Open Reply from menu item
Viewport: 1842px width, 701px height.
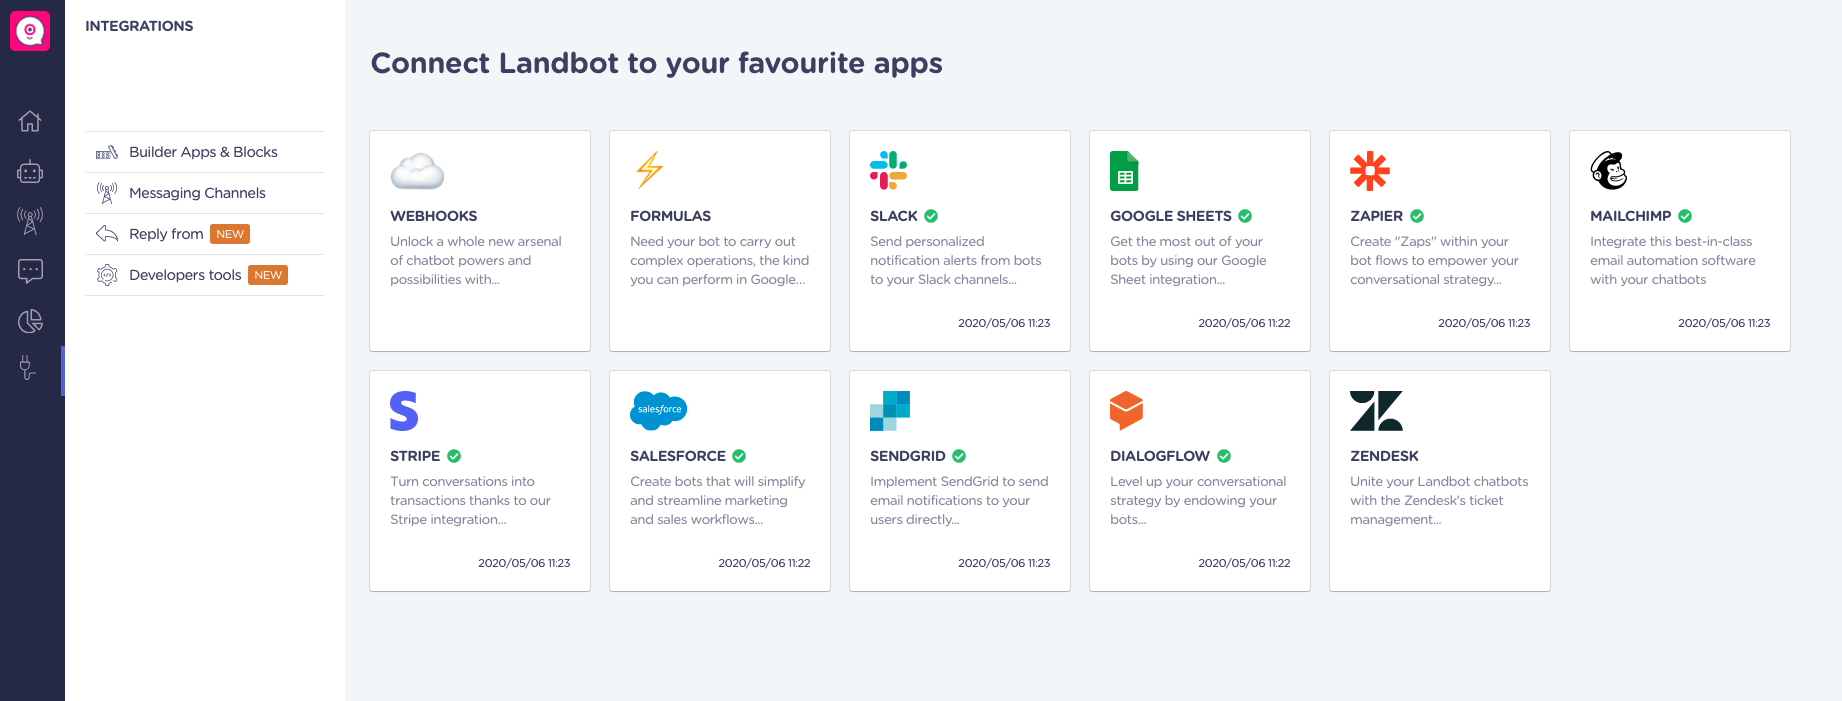205,234
